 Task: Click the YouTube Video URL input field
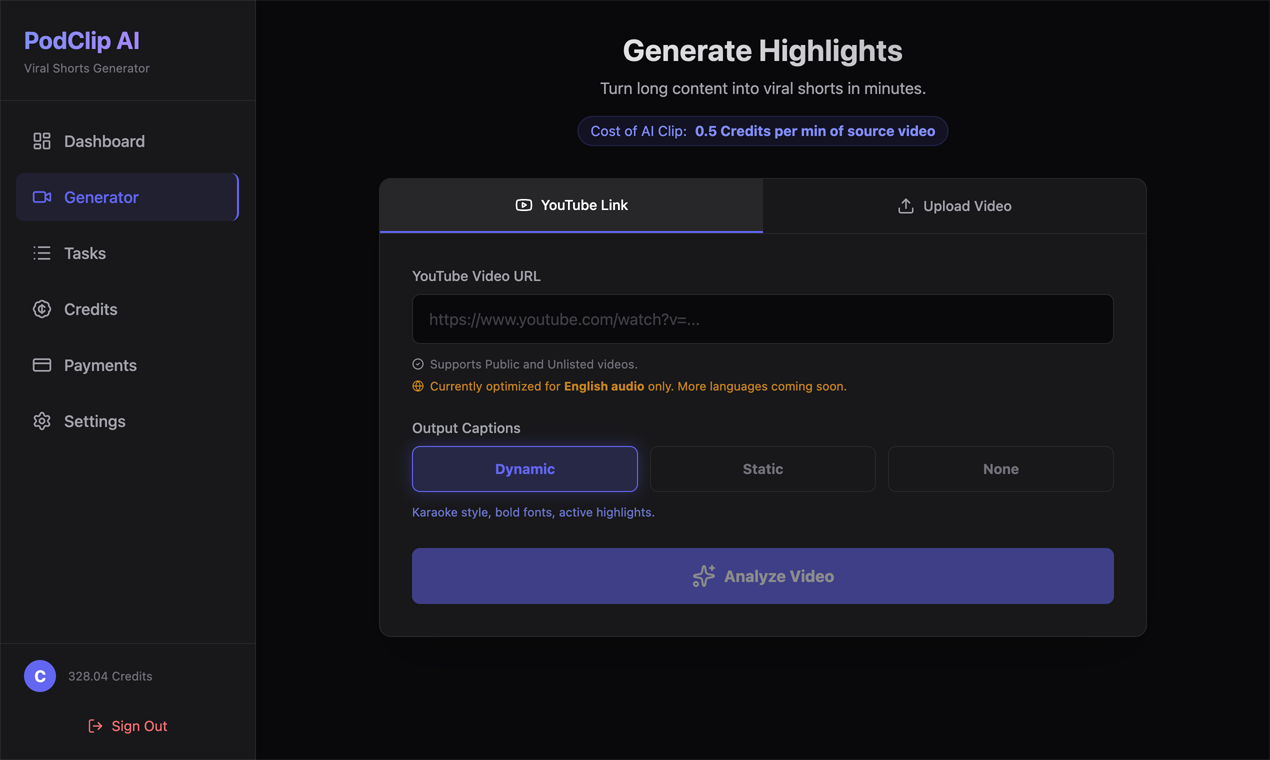pos(762,319)
